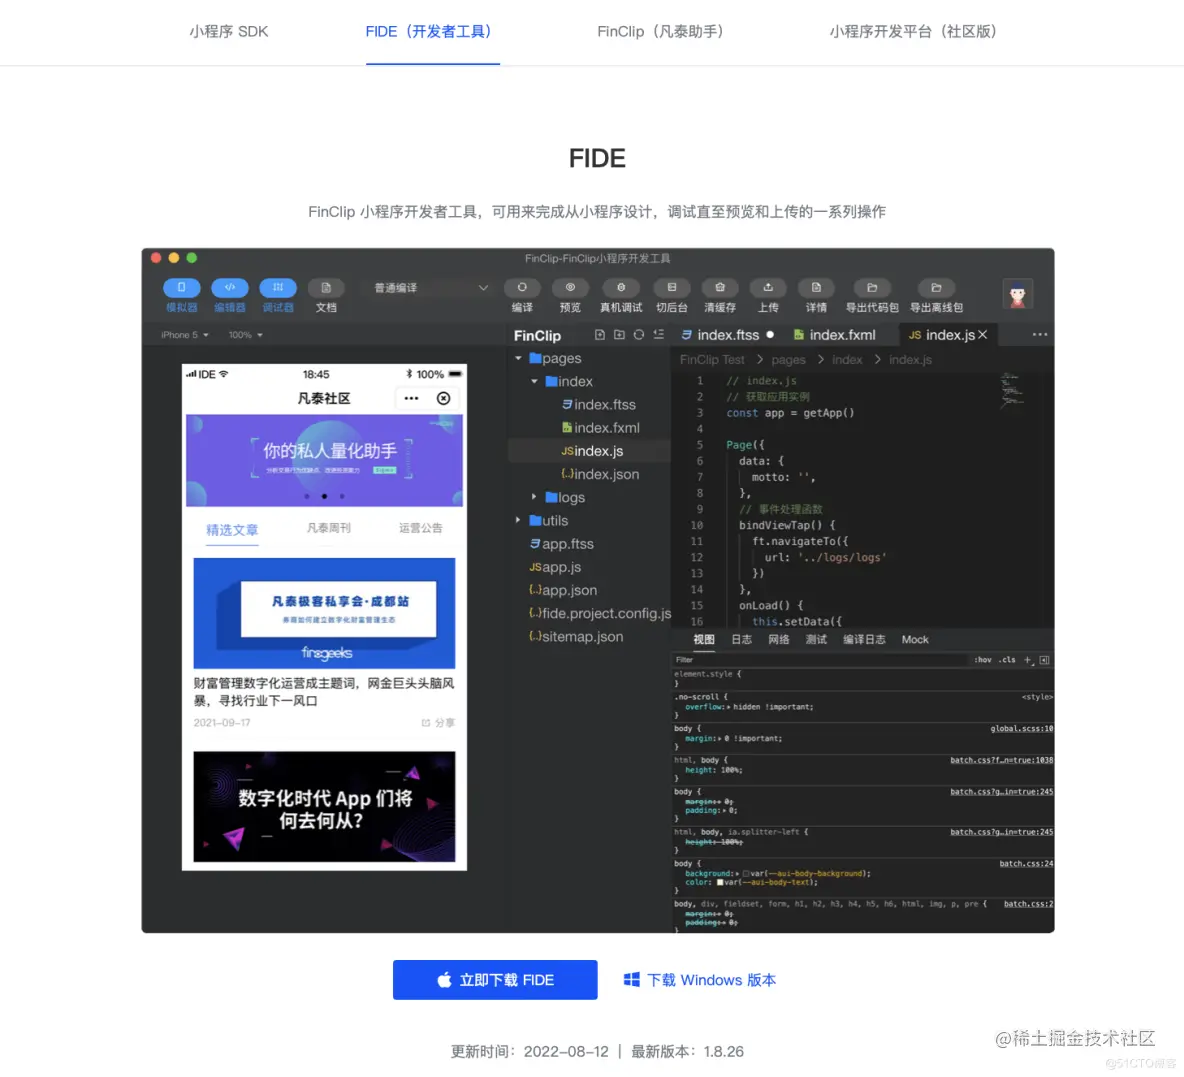Image resolution: width=1184 pixels, height=1077 pixels.
Task: Select index.js in the file tree
Action: point(592,451)
